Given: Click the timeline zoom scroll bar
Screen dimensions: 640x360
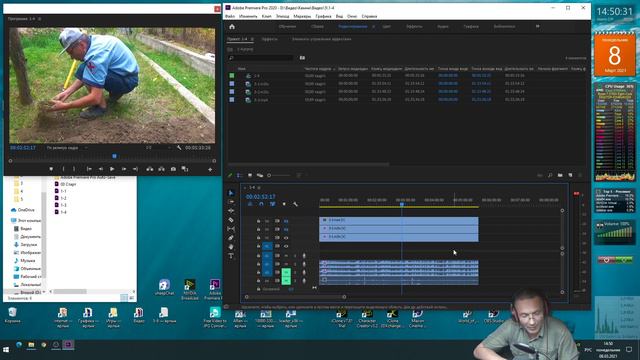Looking at the screenshot, I should pos(295,297).
